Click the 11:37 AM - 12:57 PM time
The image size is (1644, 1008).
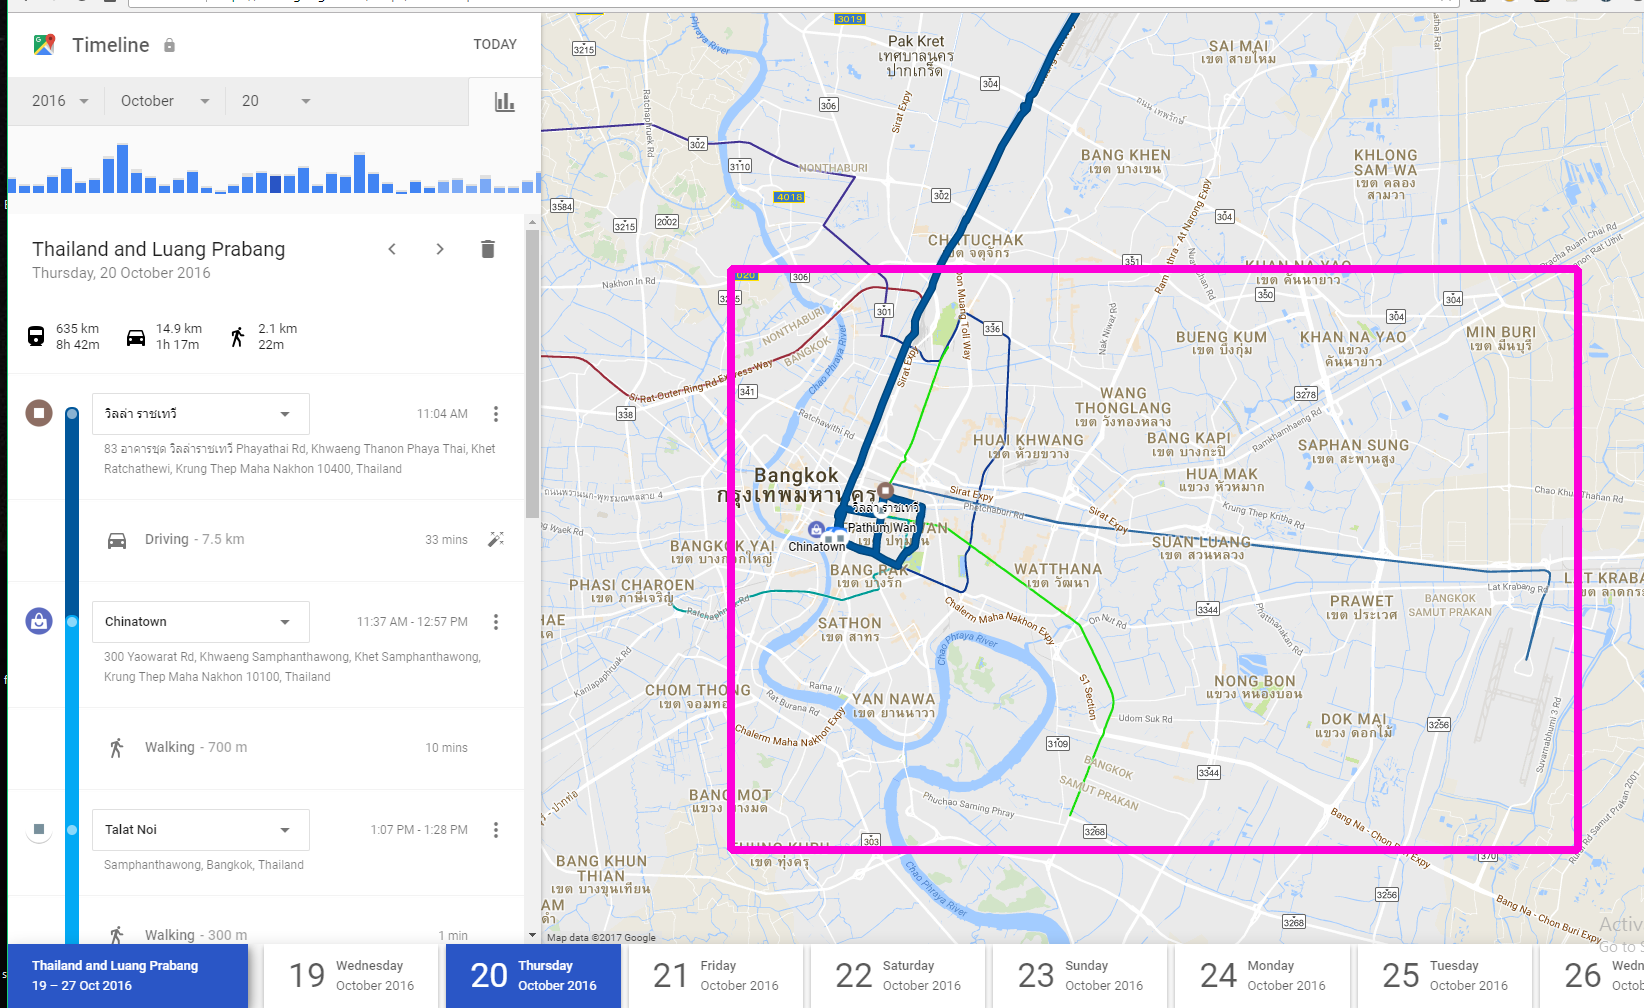[412, 622]
